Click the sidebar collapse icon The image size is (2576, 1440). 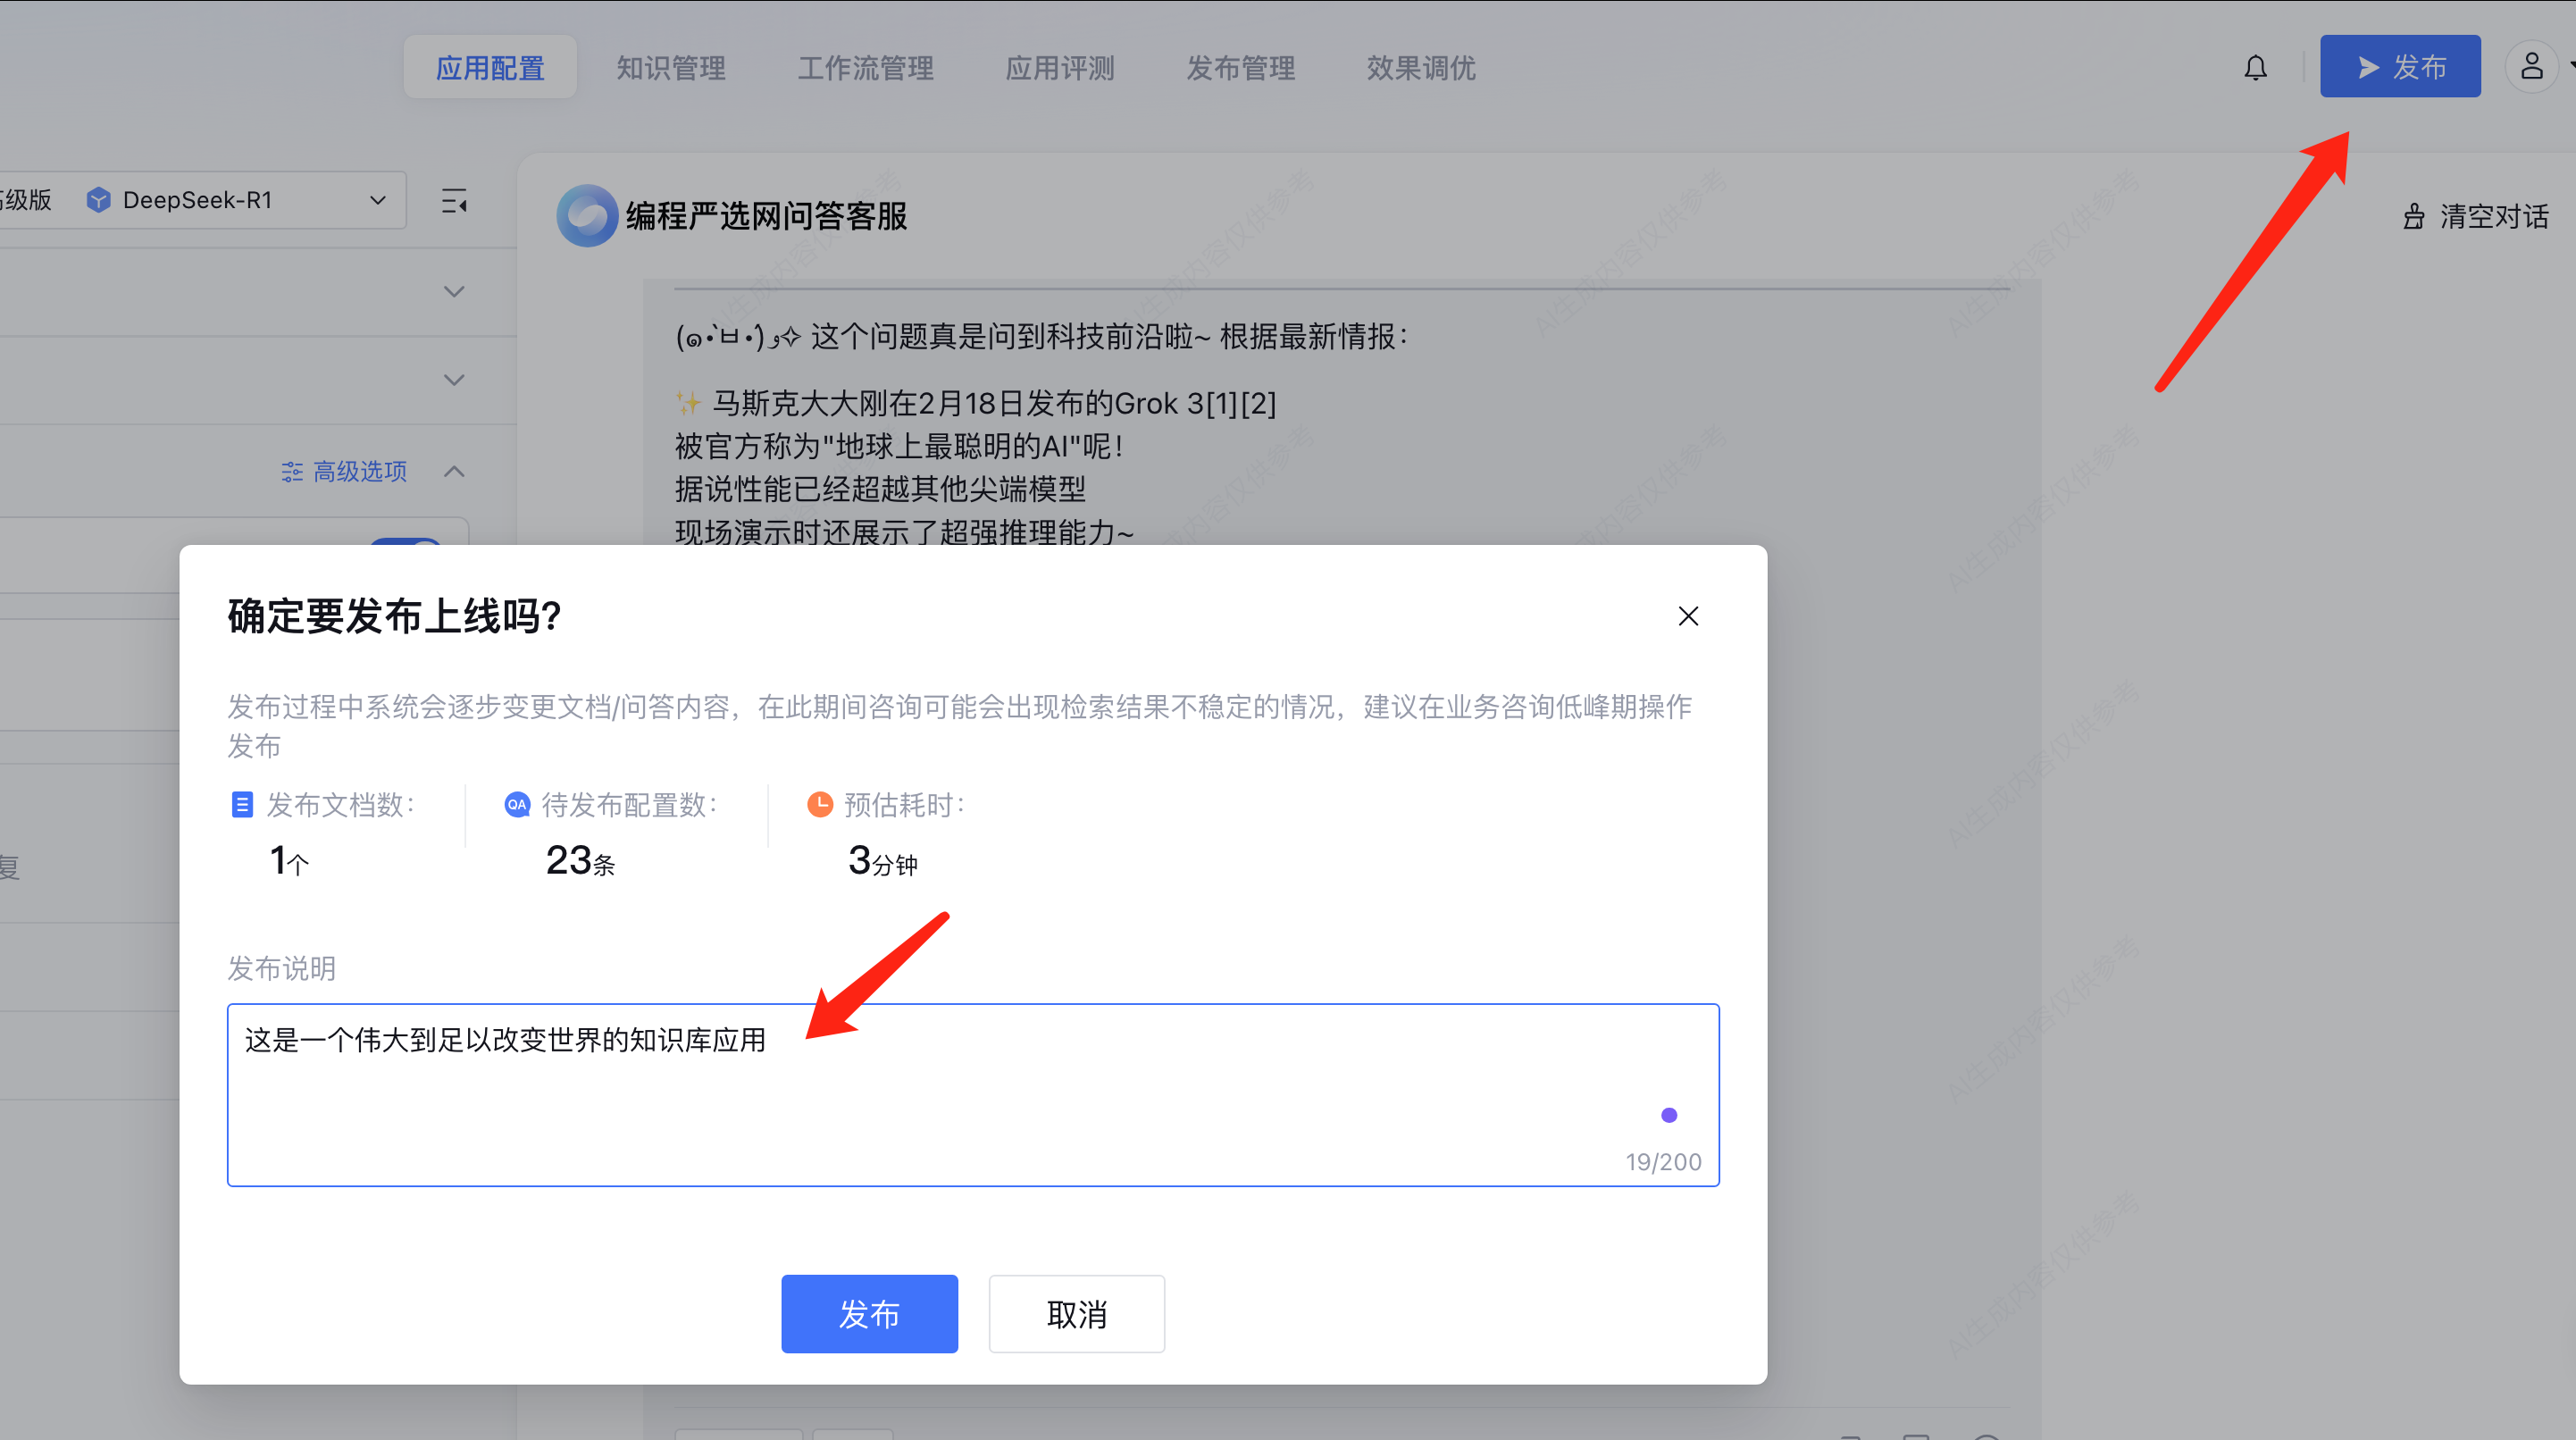click(x=454, y=201)
